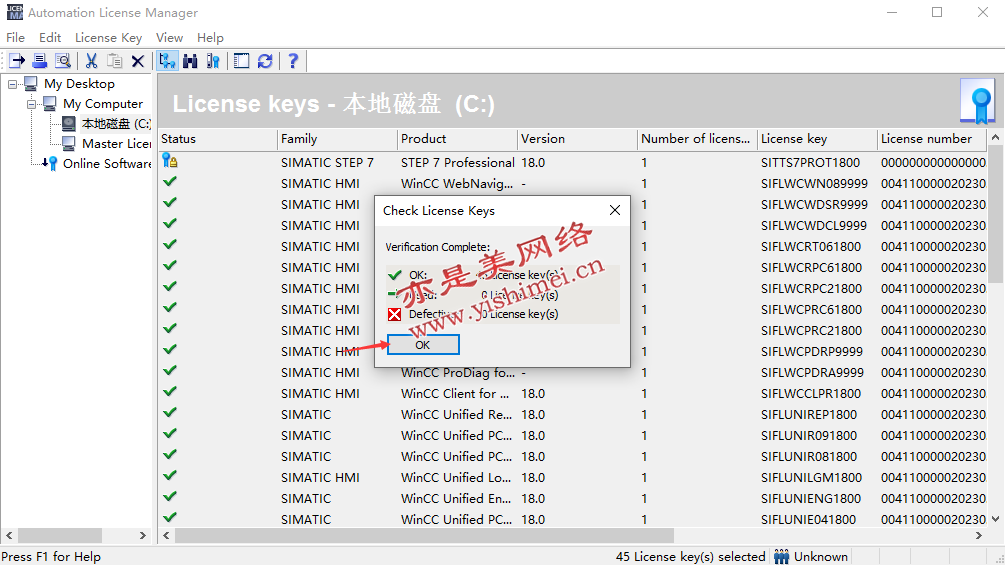Select My Desktop in the tree
Viewport: 1005px width, 565px height.
[x=79, y=84]
